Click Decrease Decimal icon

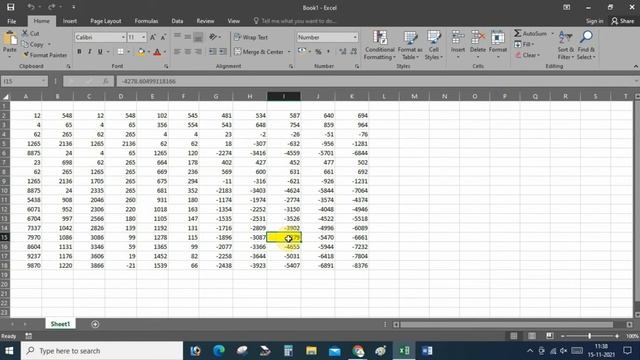[353, 52]
